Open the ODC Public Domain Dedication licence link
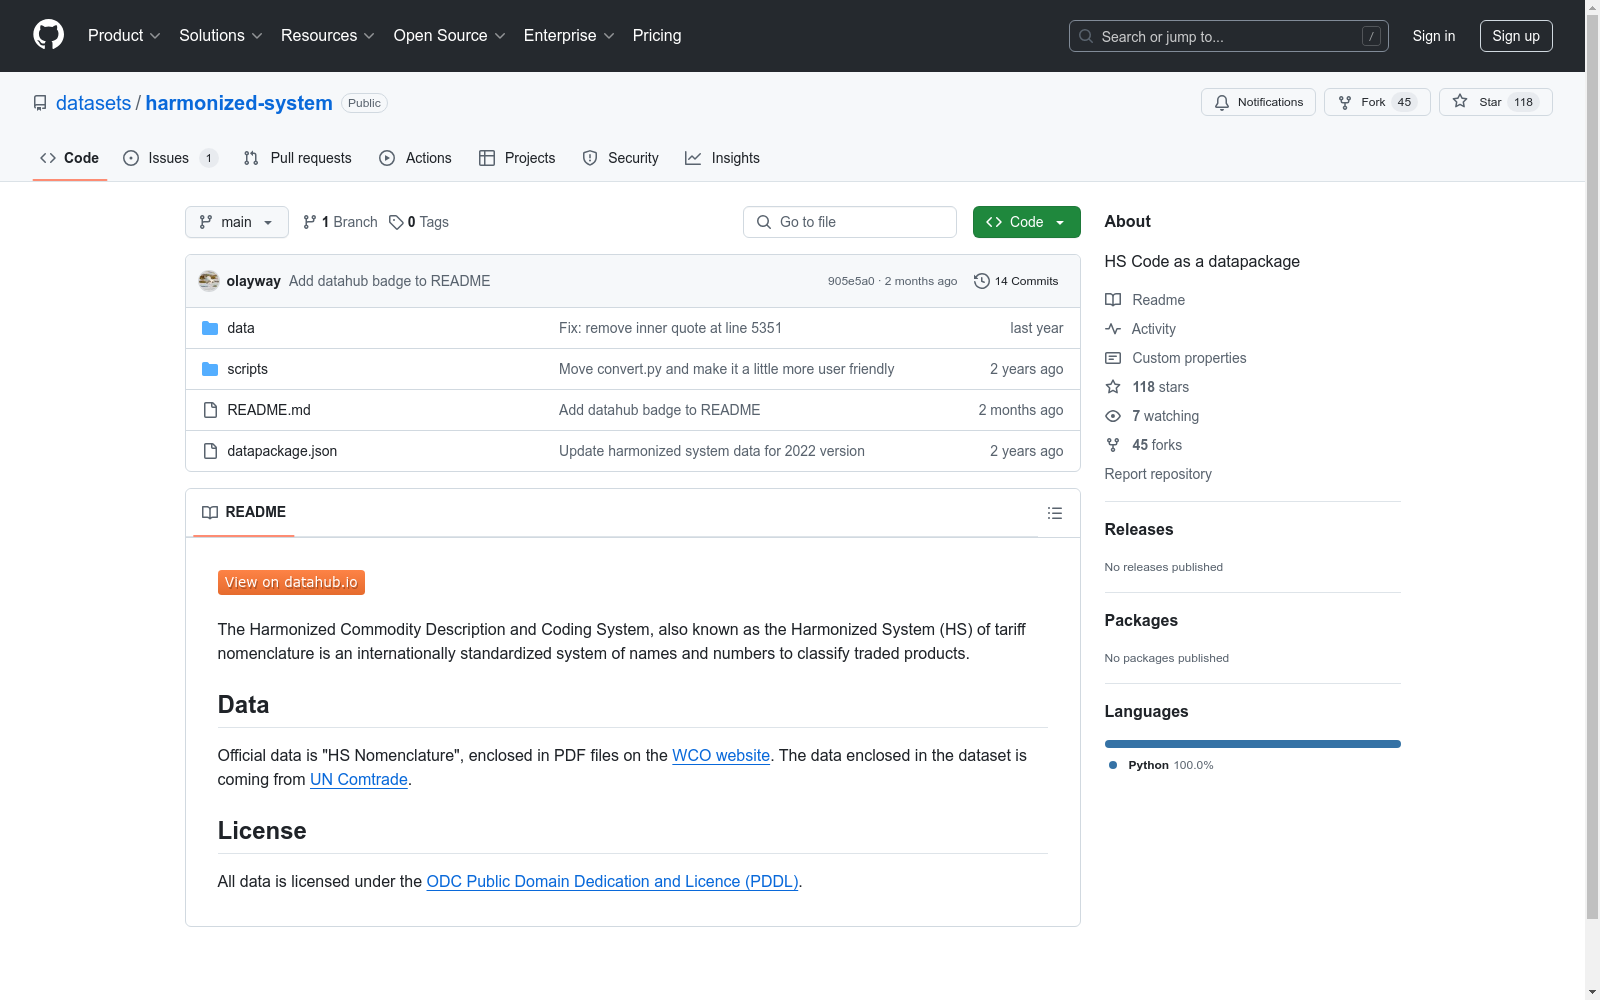This screenshot has width=1600, height=1000. tap(613, 882)
